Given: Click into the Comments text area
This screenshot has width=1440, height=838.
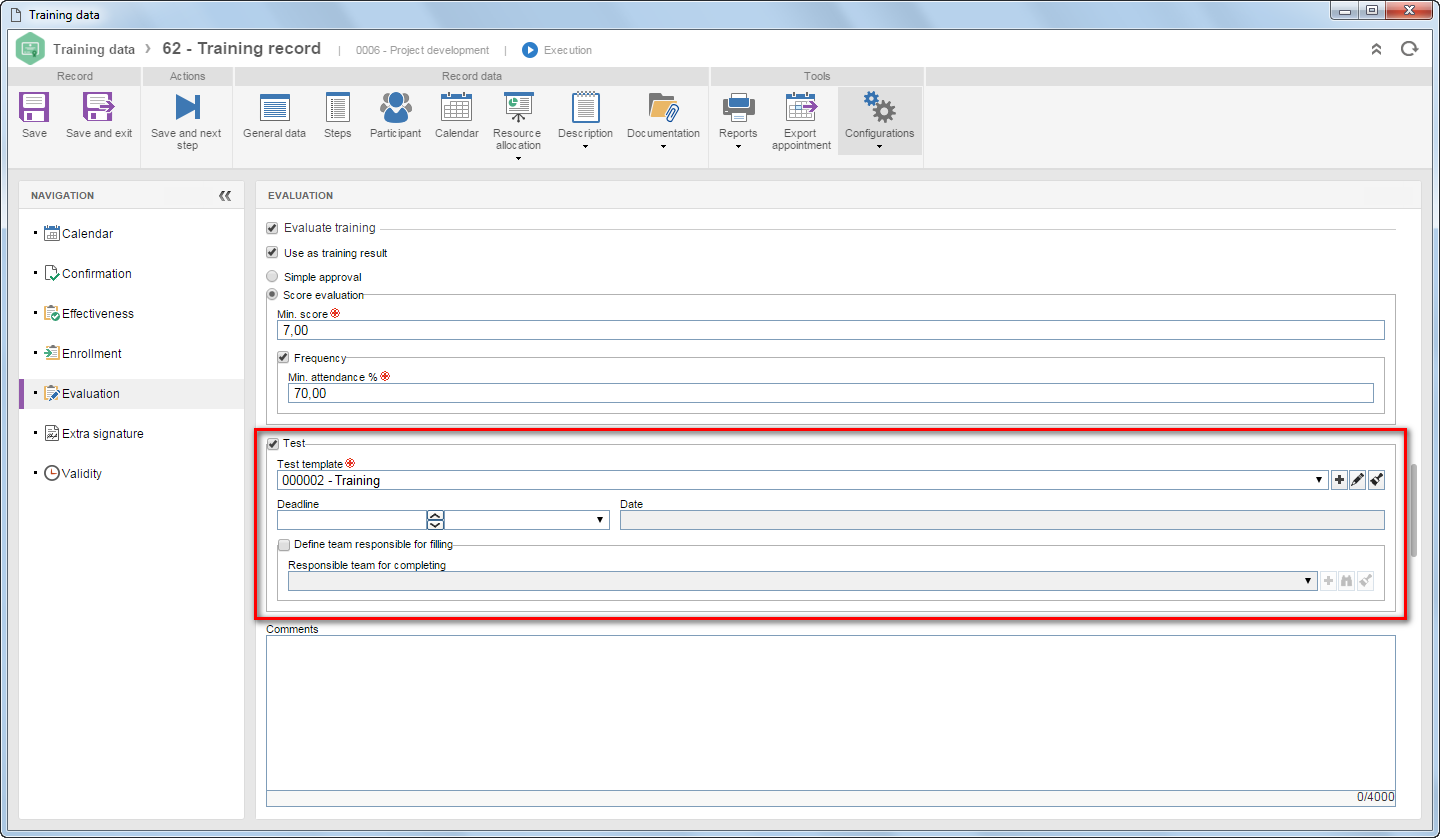Looking at the screenshot, I should pos(830,712).
